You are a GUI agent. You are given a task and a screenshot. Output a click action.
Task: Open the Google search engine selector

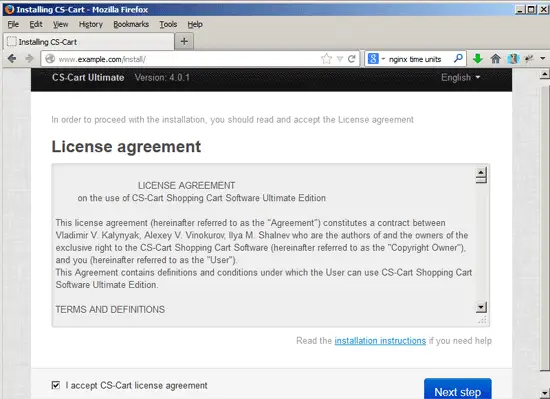[376, 59]
